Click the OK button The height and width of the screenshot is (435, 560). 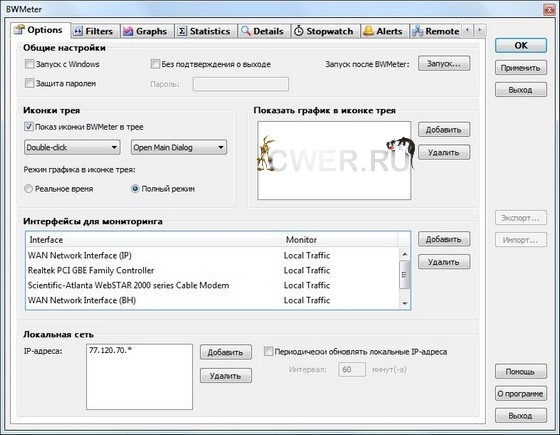pos(521,46)
